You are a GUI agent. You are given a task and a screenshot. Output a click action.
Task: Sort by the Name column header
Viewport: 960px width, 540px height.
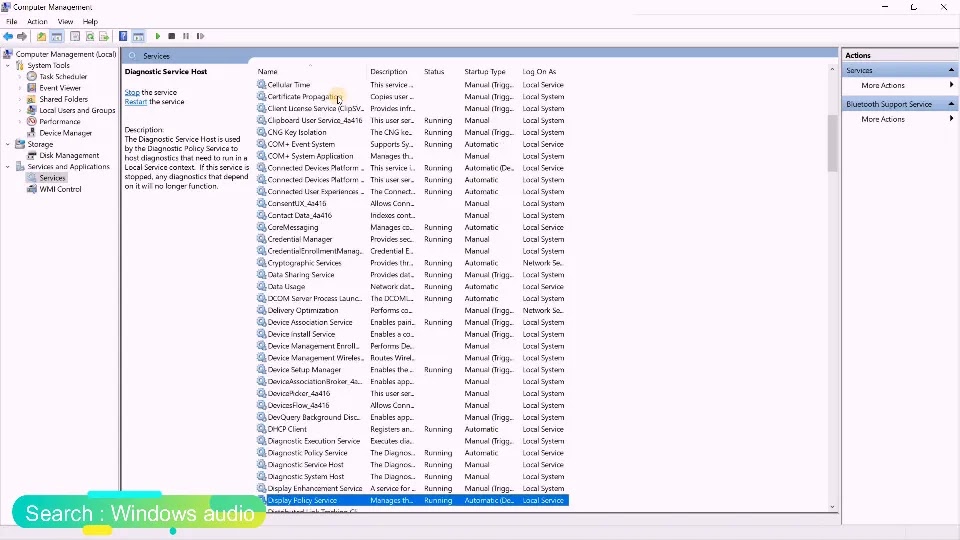pyautogui.click(x=310, y=72)
